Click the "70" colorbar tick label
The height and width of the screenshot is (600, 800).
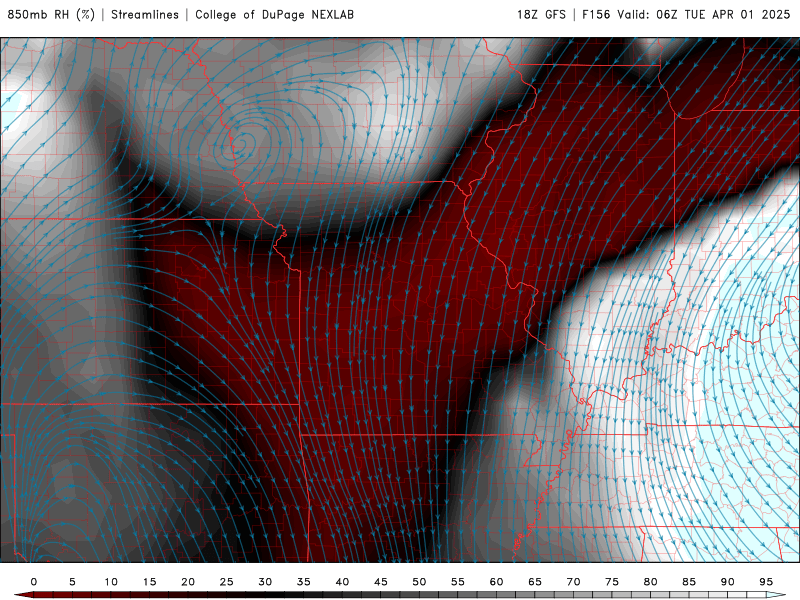click(x=573, y=582)
